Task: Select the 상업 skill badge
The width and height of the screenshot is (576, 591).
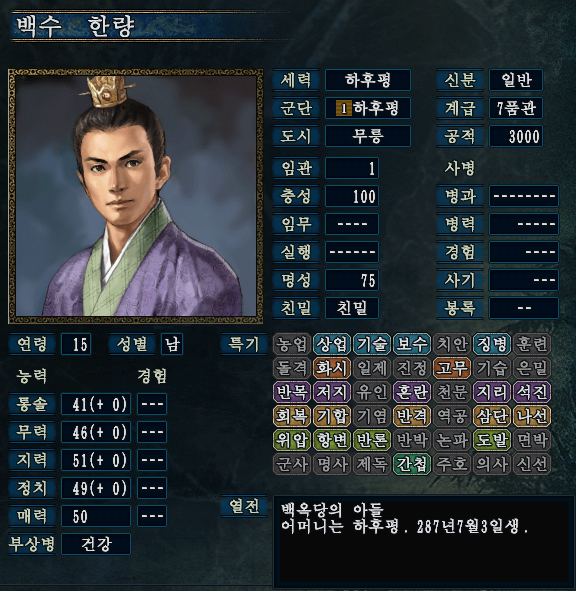Action: click(x=332, y=344)
